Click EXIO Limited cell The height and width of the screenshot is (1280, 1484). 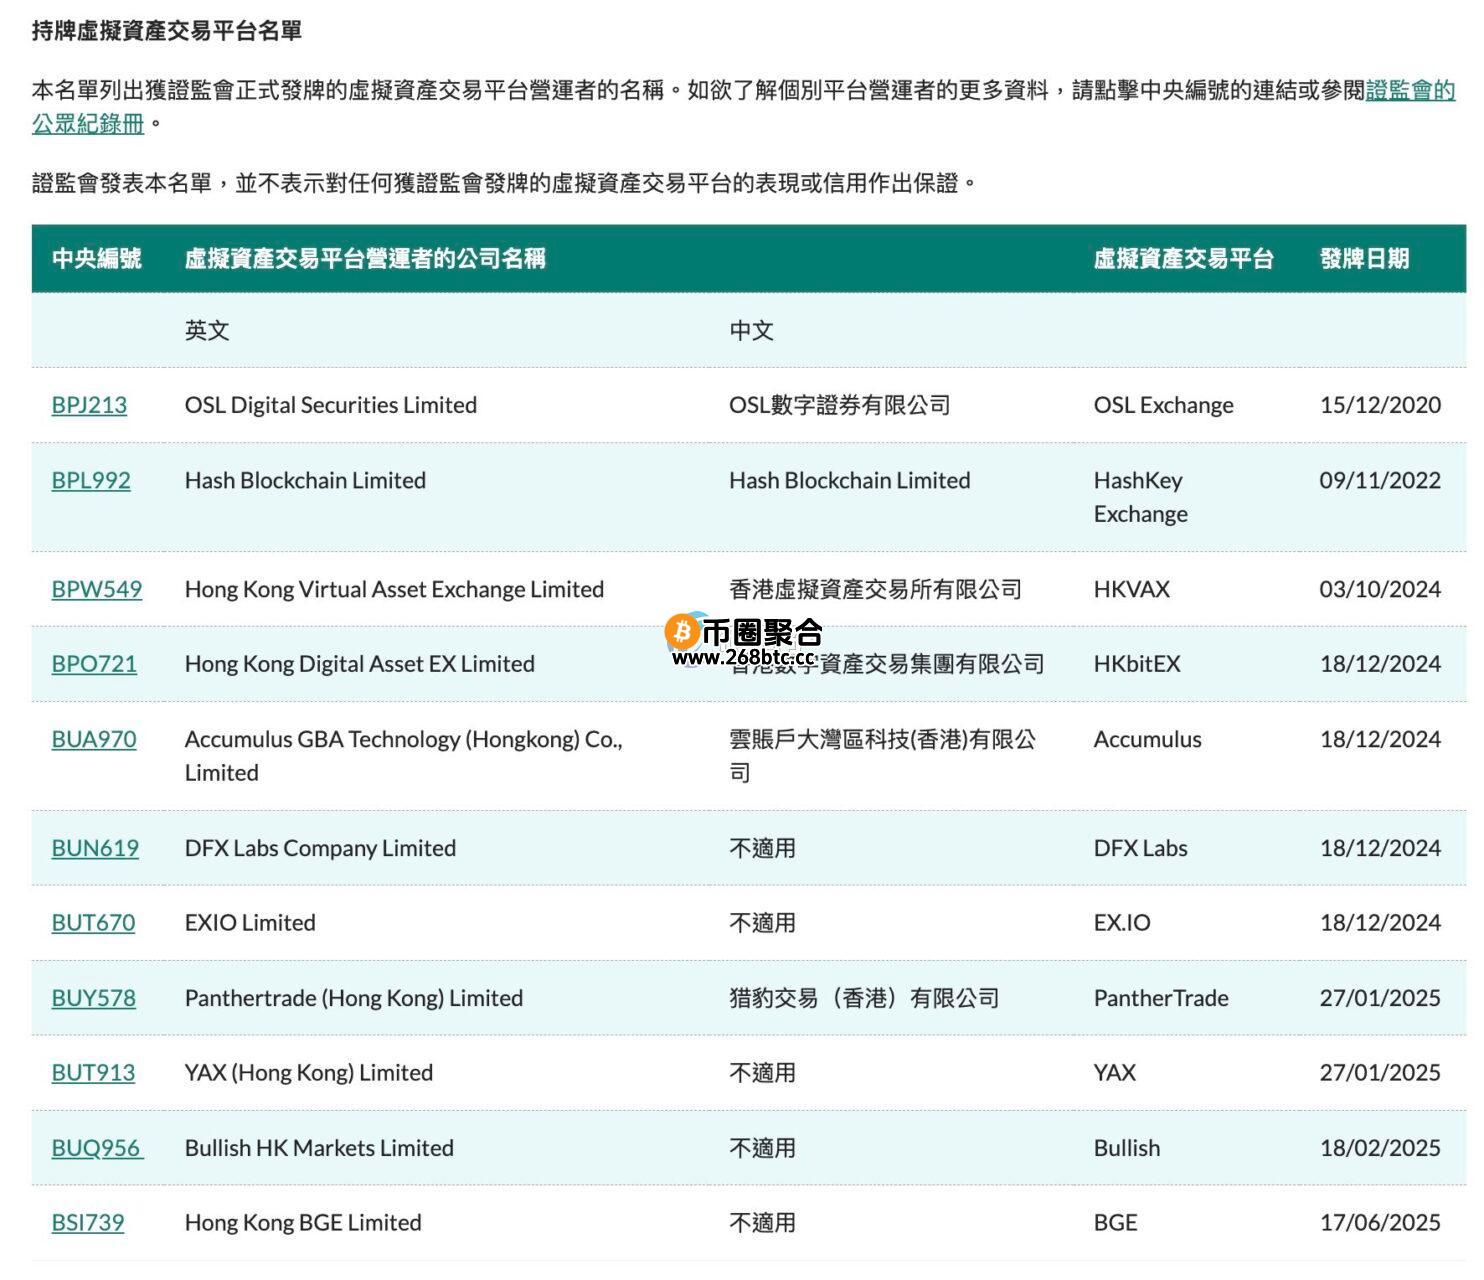point(250,923)
